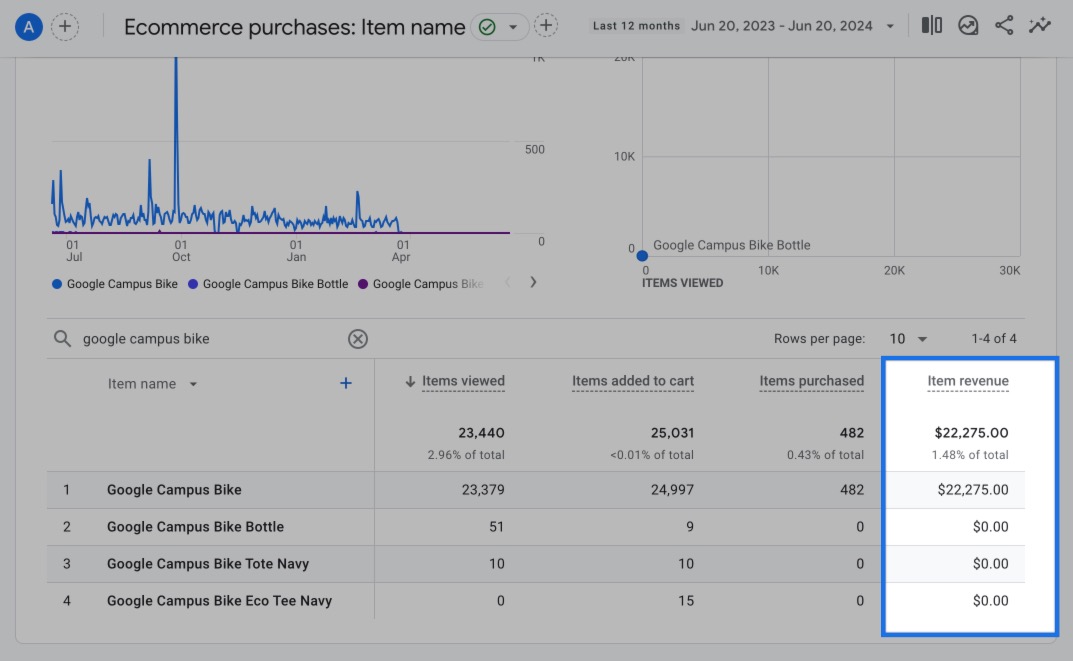Click the ITEMS VIEWED axis label
The image size is (1073, 661).
pos(682,283)
